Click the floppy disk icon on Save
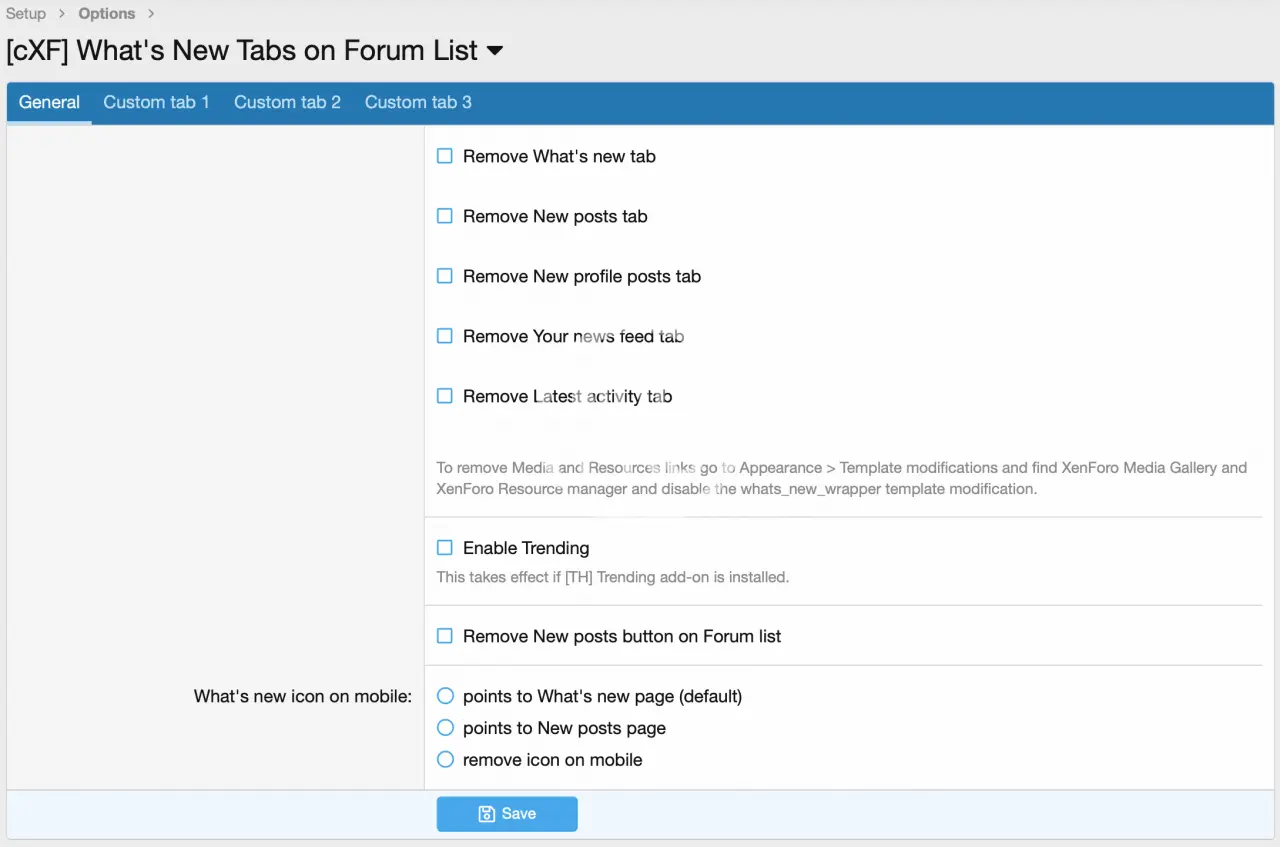The width and height of the screenshot is (1280, 847). click(487, 814)
